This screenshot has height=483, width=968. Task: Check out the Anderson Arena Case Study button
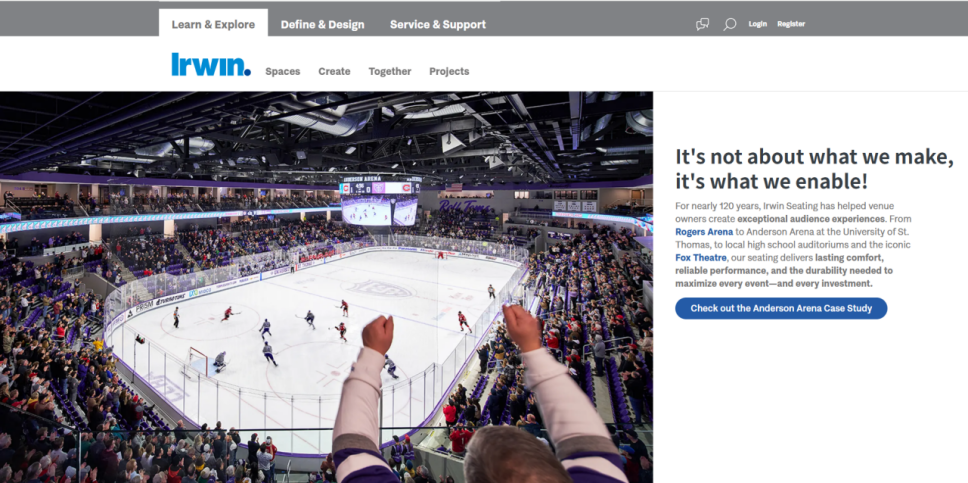[x=781, y=308]
